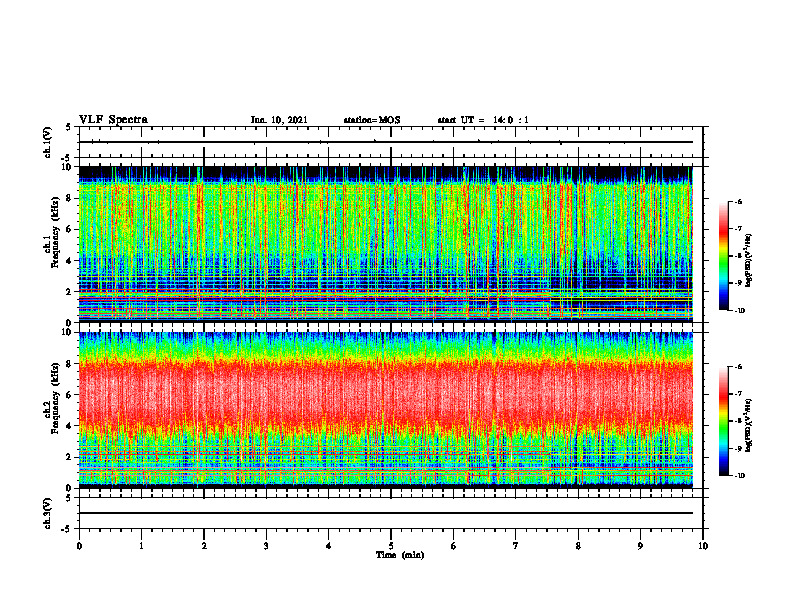Click the "station=MOS" header label
The image size is (792, 612).
[x=372, y=120]
